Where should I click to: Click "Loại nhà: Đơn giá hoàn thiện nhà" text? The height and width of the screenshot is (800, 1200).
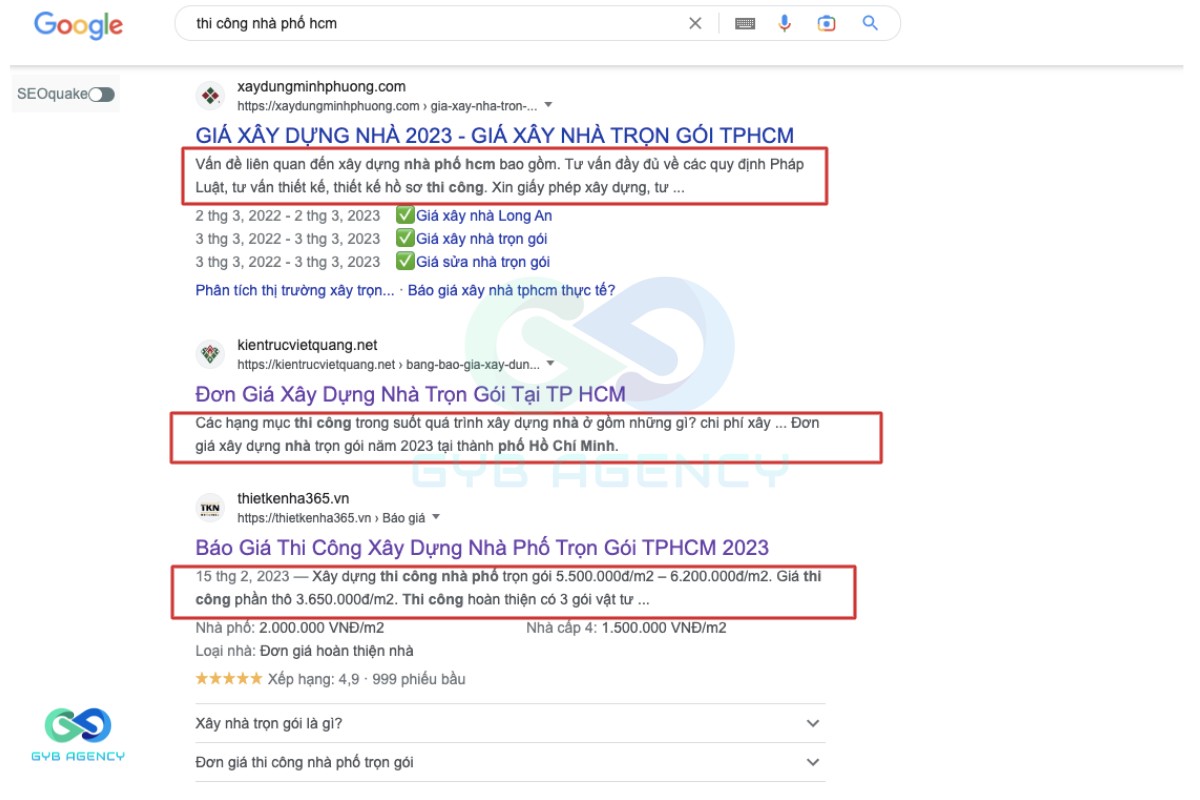(304, 651)
